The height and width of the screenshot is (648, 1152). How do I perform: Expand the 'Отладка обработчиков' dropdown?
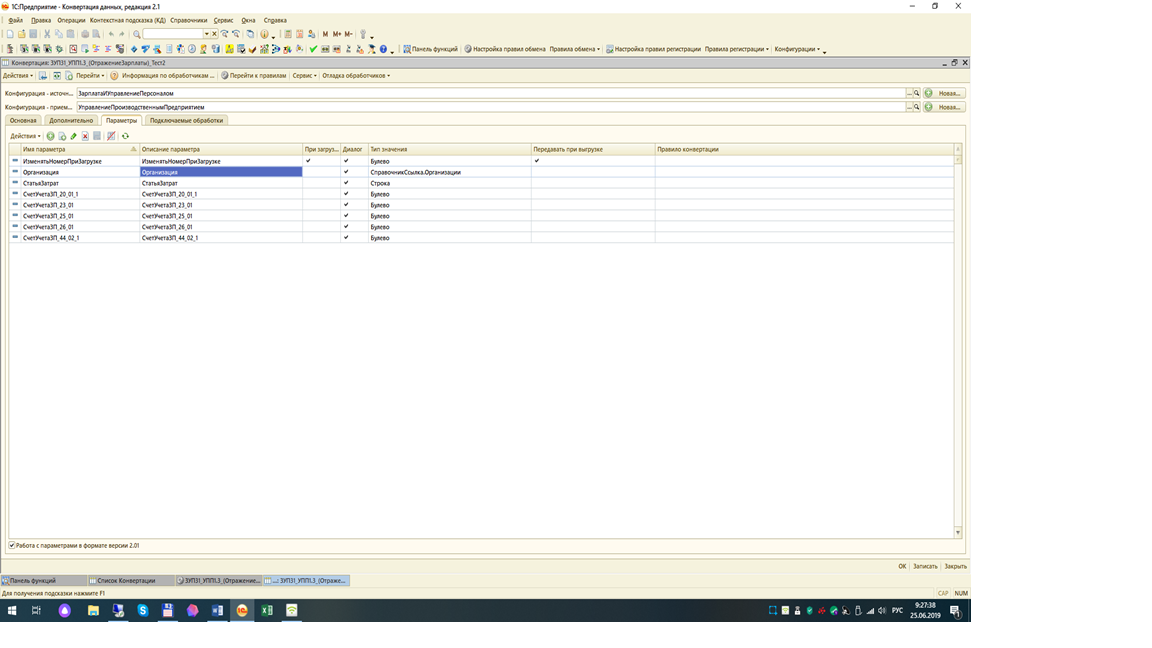356,76
